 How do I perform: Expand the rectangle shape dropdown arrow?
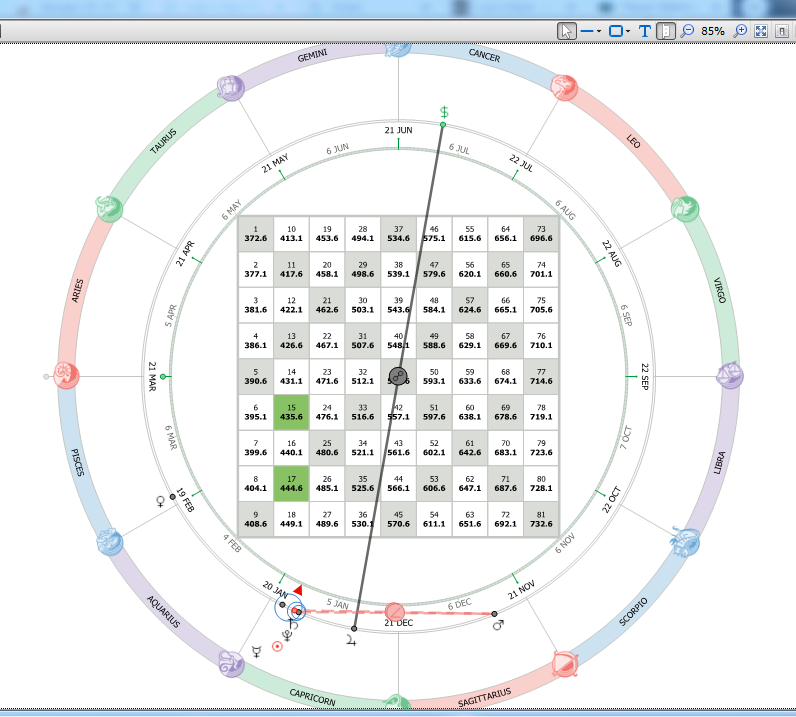pyautogui.click(x=628, y=31)
